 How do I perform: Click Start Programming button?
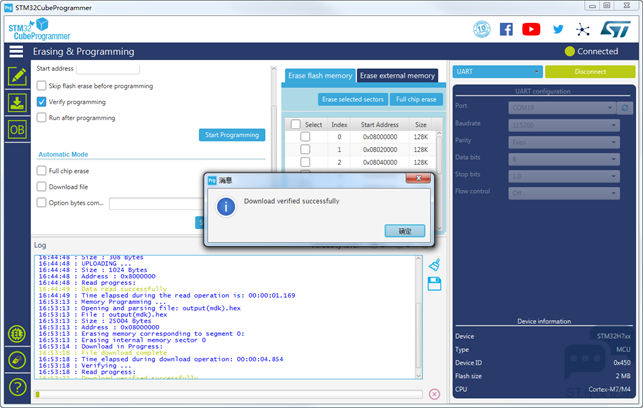(232, 135)
